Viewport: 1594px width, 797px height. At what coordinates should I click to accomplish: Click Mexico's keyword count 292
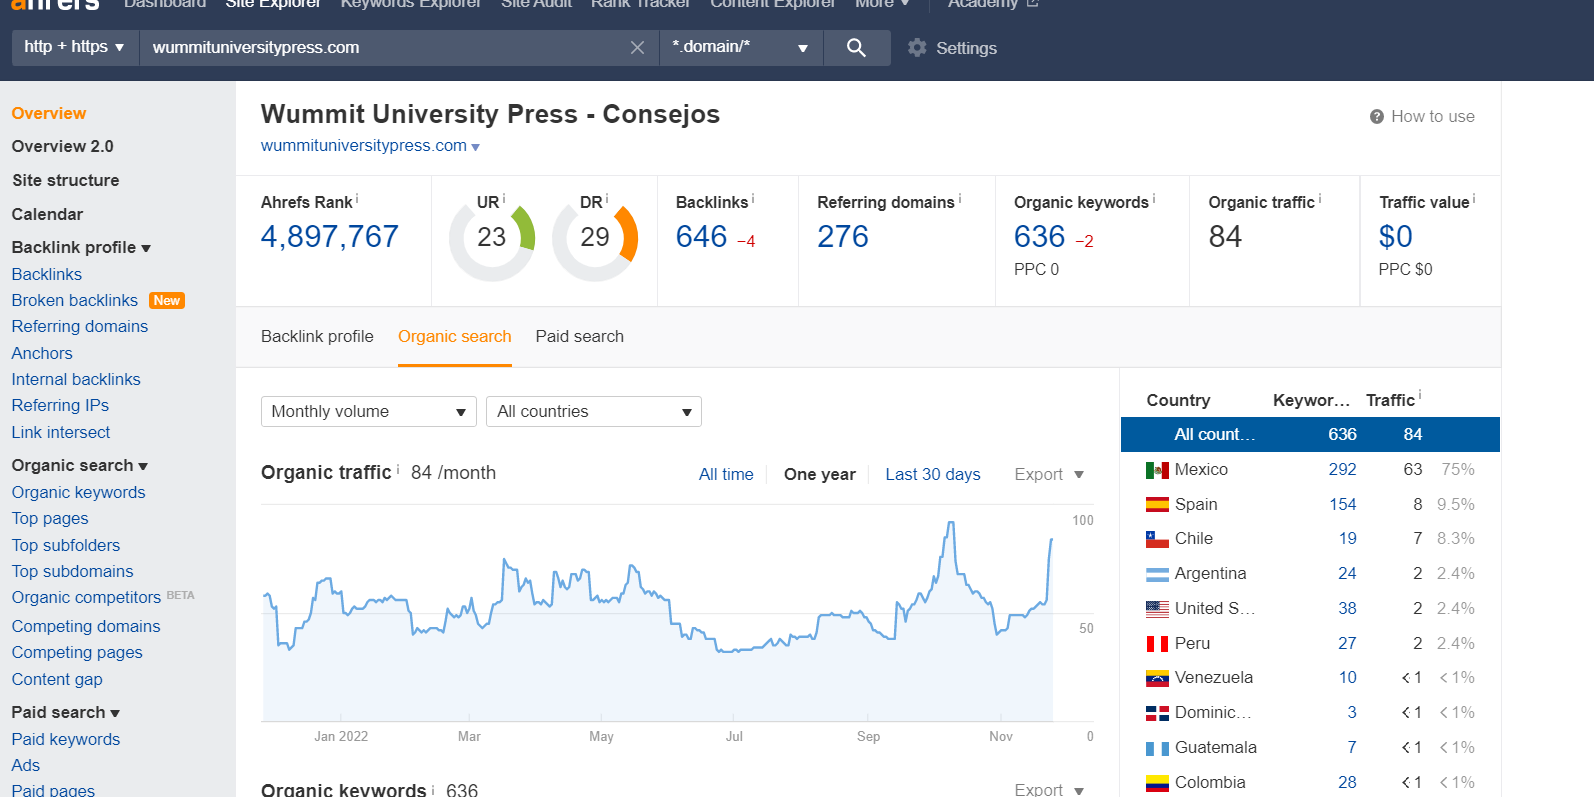tap(1342, 470)
